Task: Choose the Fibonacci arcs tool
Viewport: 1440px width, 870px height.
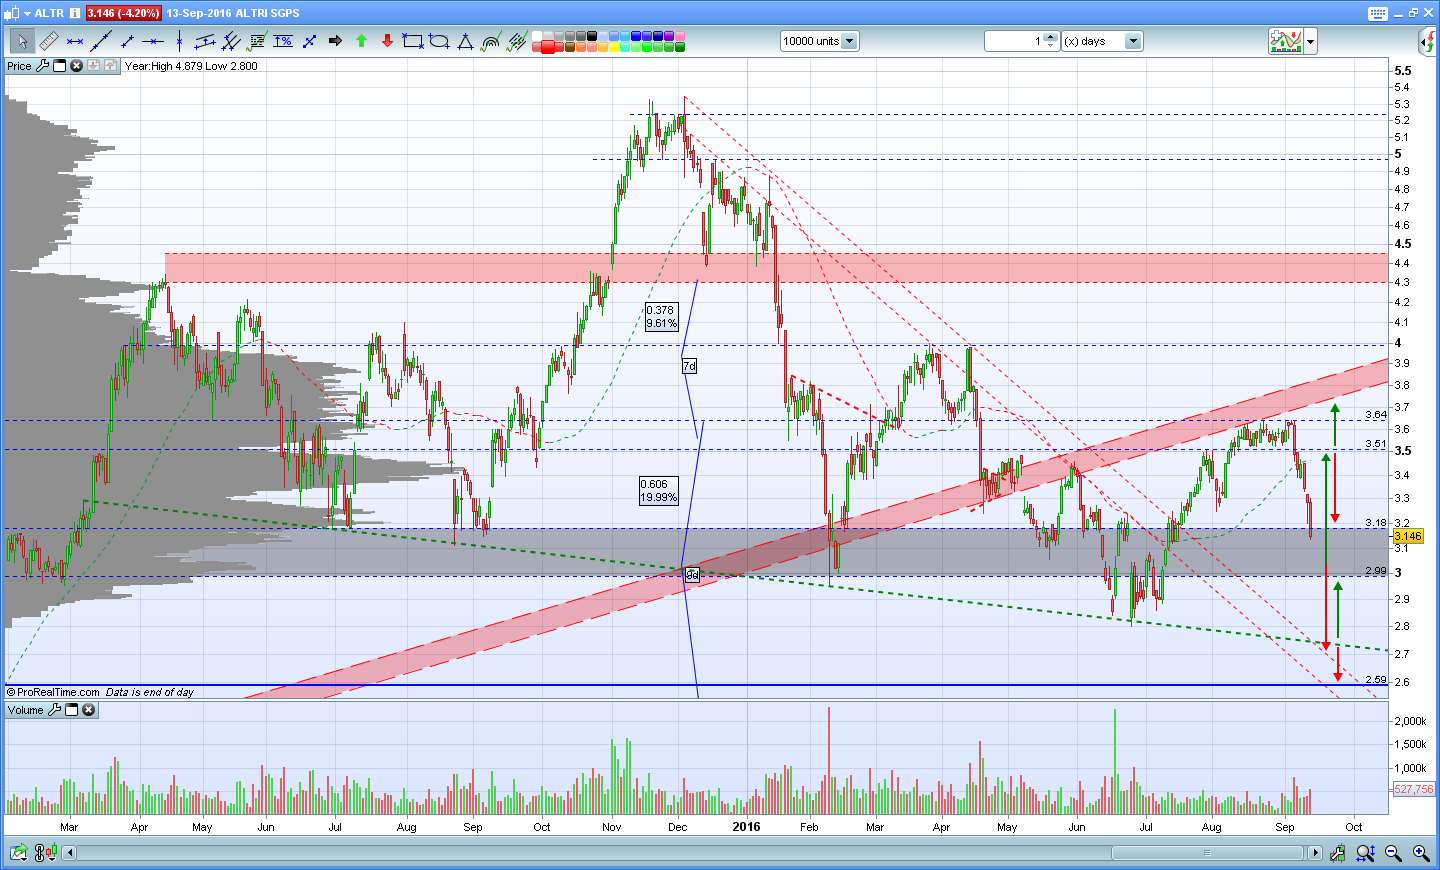Action: coord(491,41)
